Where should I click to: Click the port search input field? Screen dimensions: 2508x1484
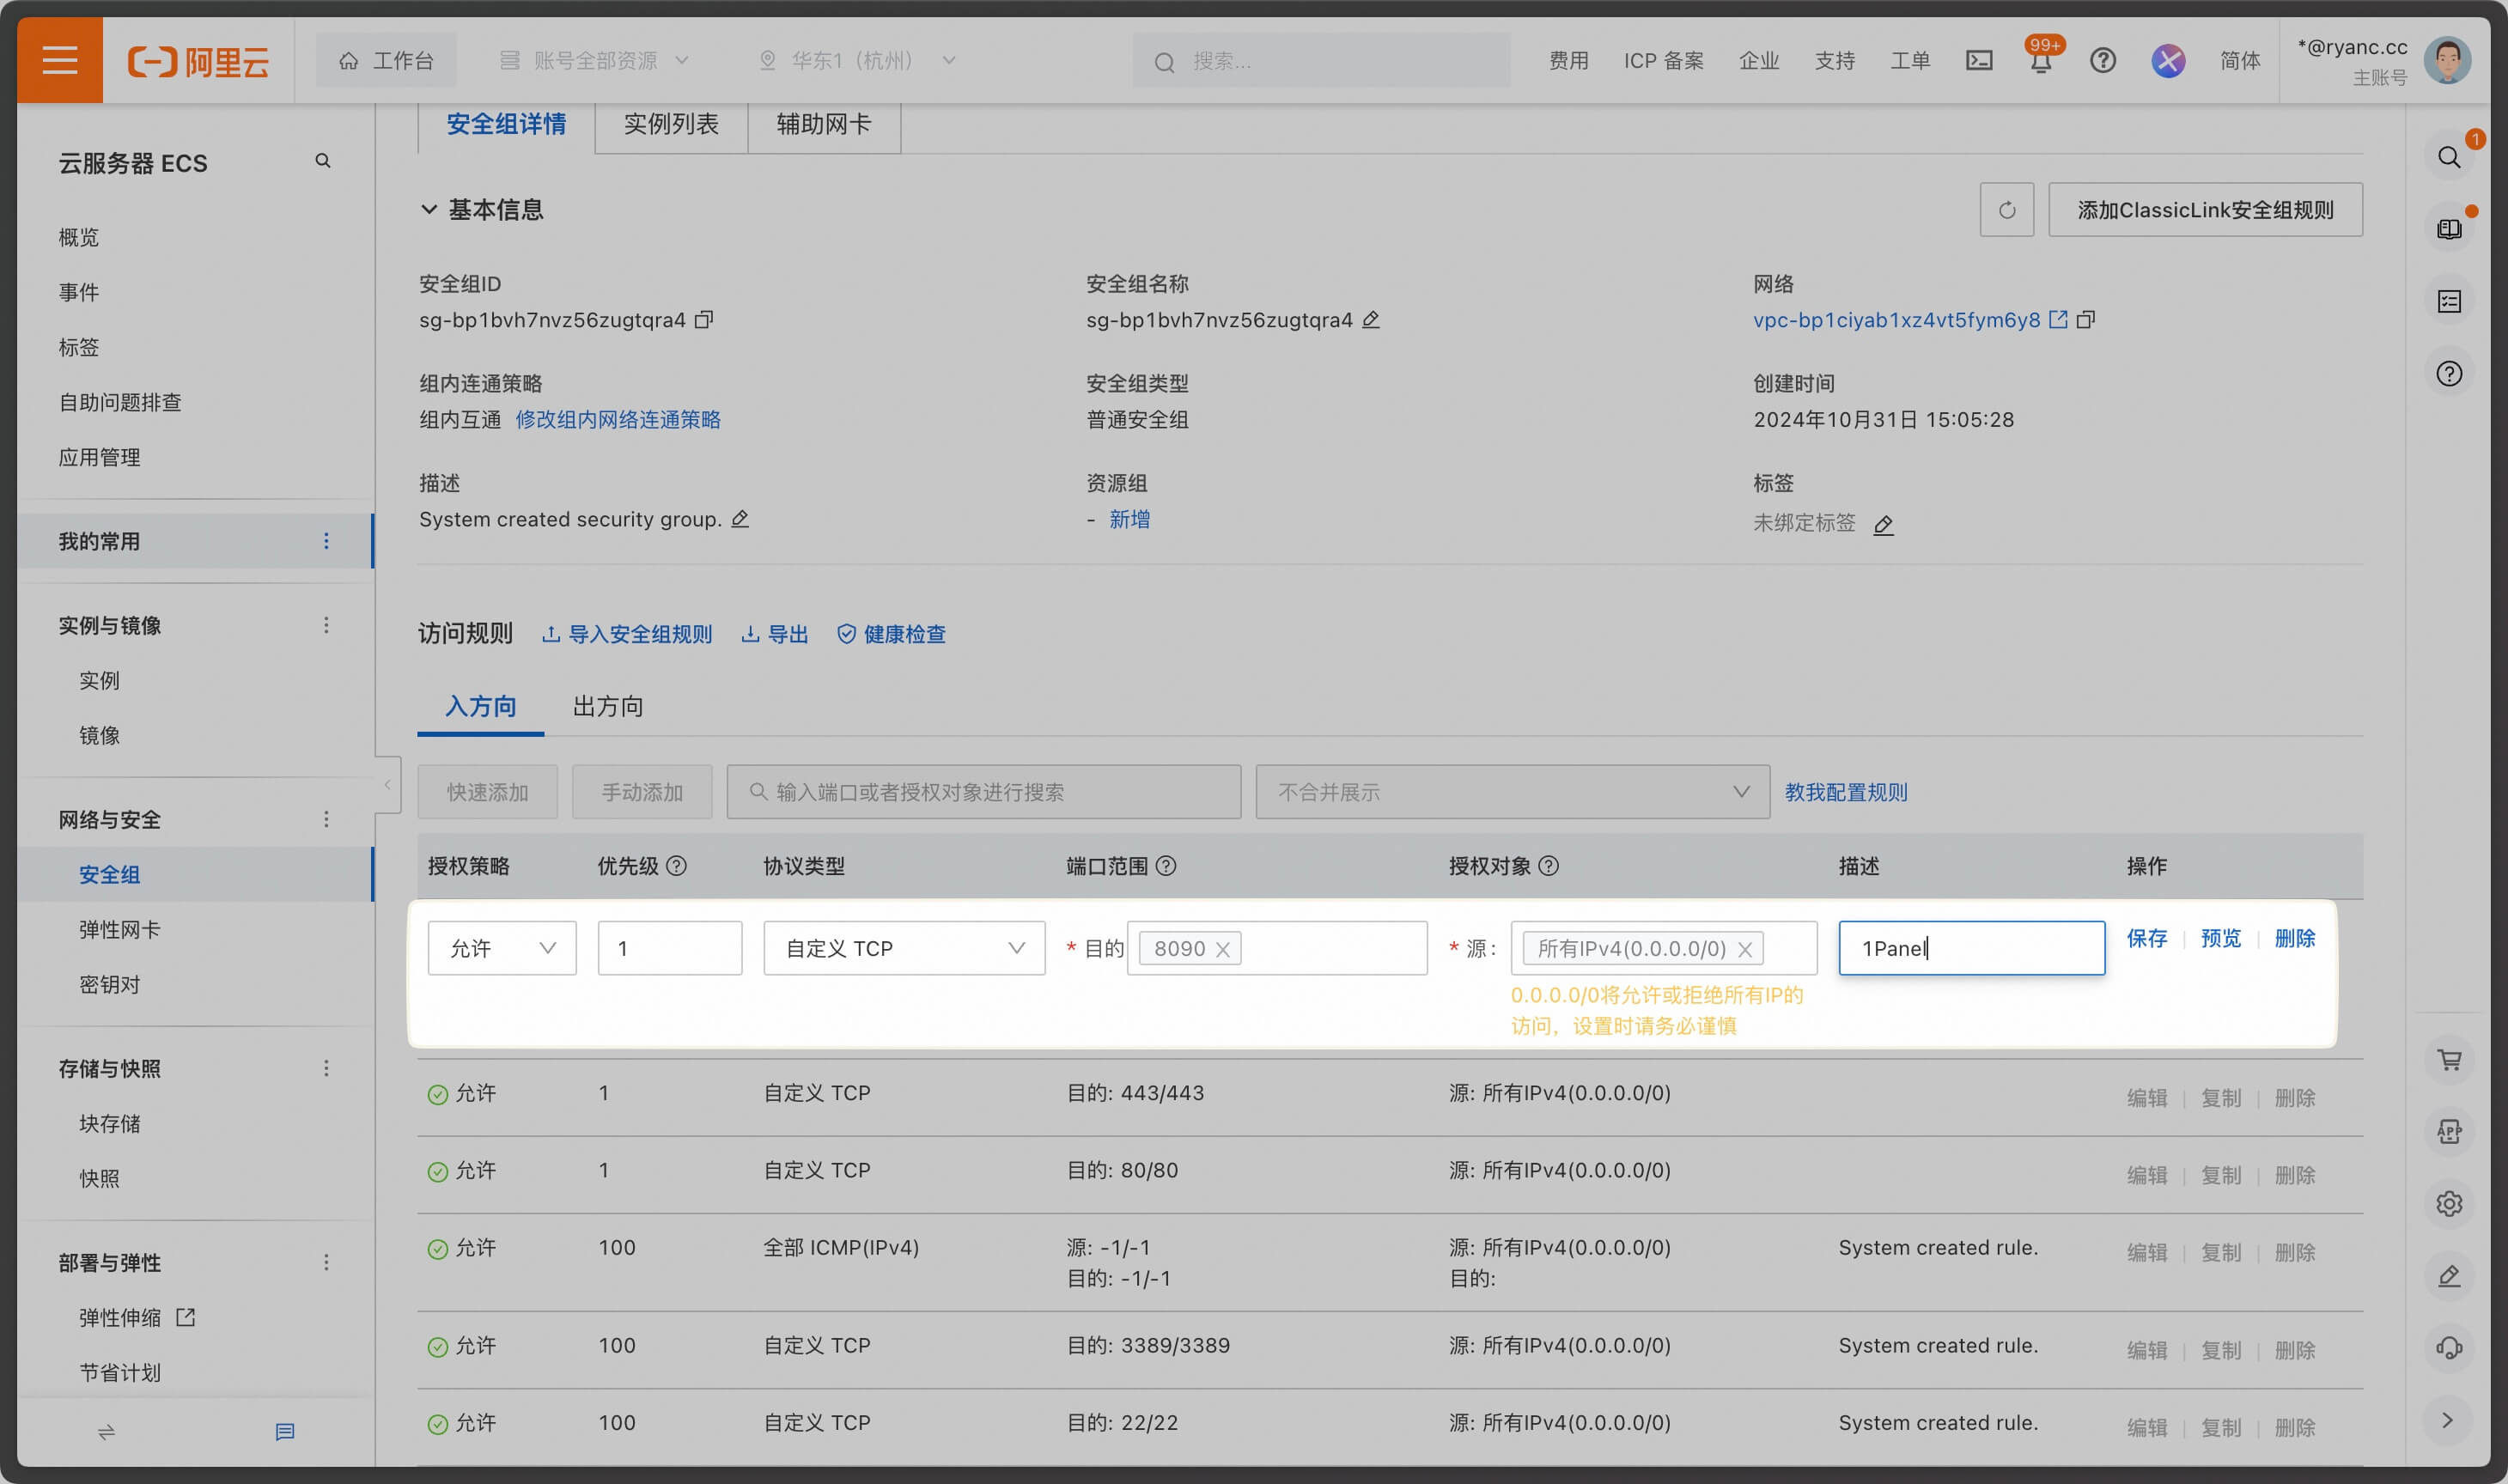click(x=983, y=792)
